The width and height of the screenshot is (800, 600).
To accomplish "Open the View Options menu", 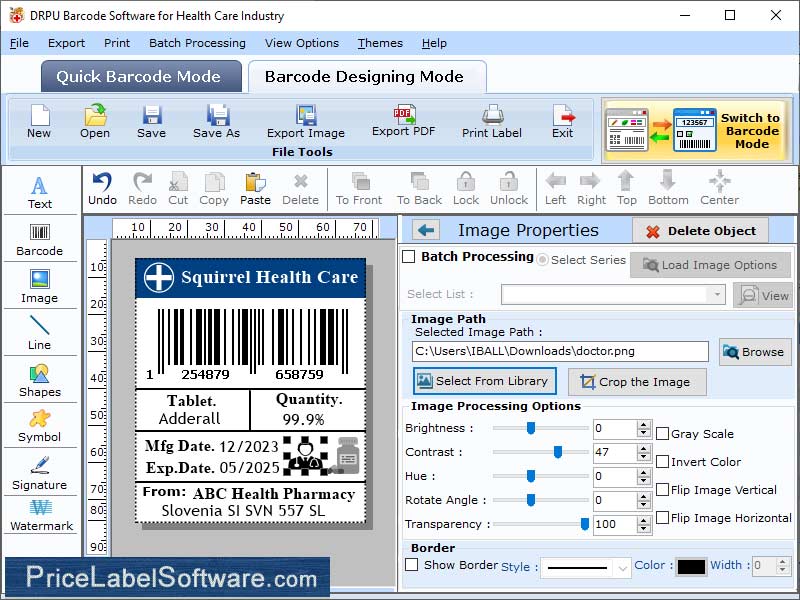I will [302, 43].
